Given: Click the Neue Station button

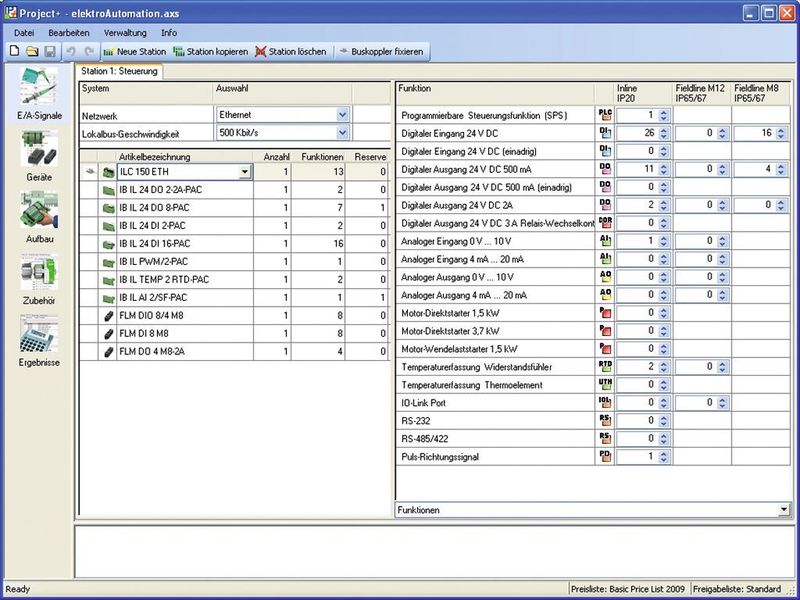Looking at the screenshot, I should click(x=134, y=51).
